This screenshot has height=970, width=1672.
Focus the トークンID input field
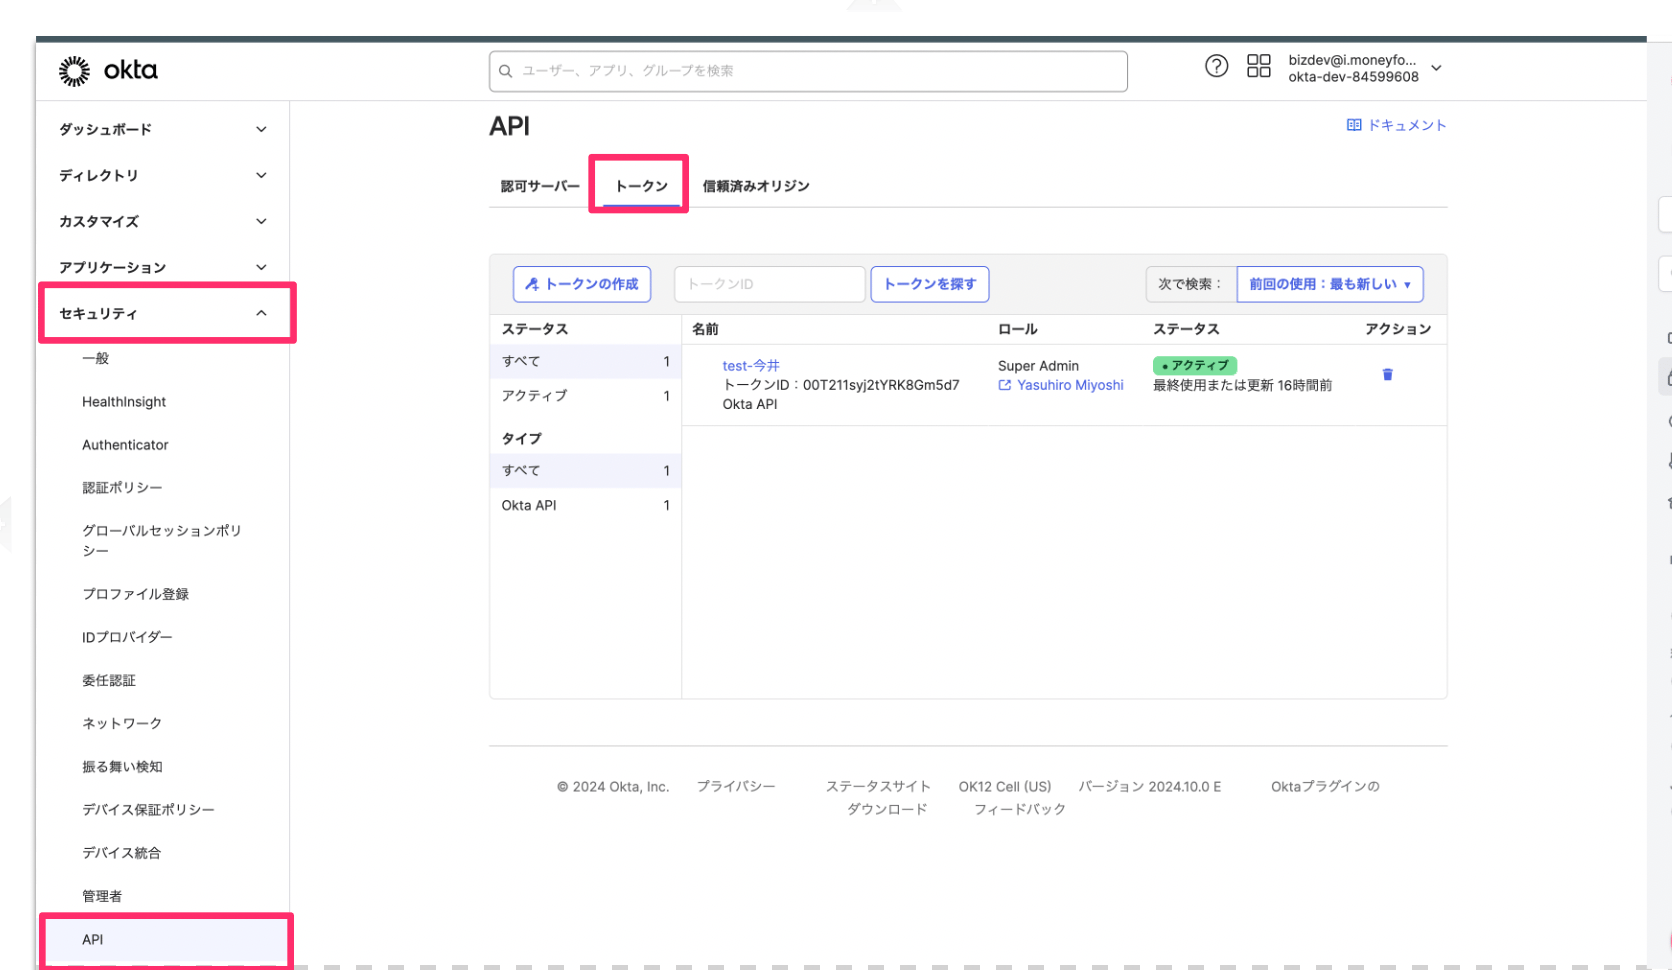769,284
